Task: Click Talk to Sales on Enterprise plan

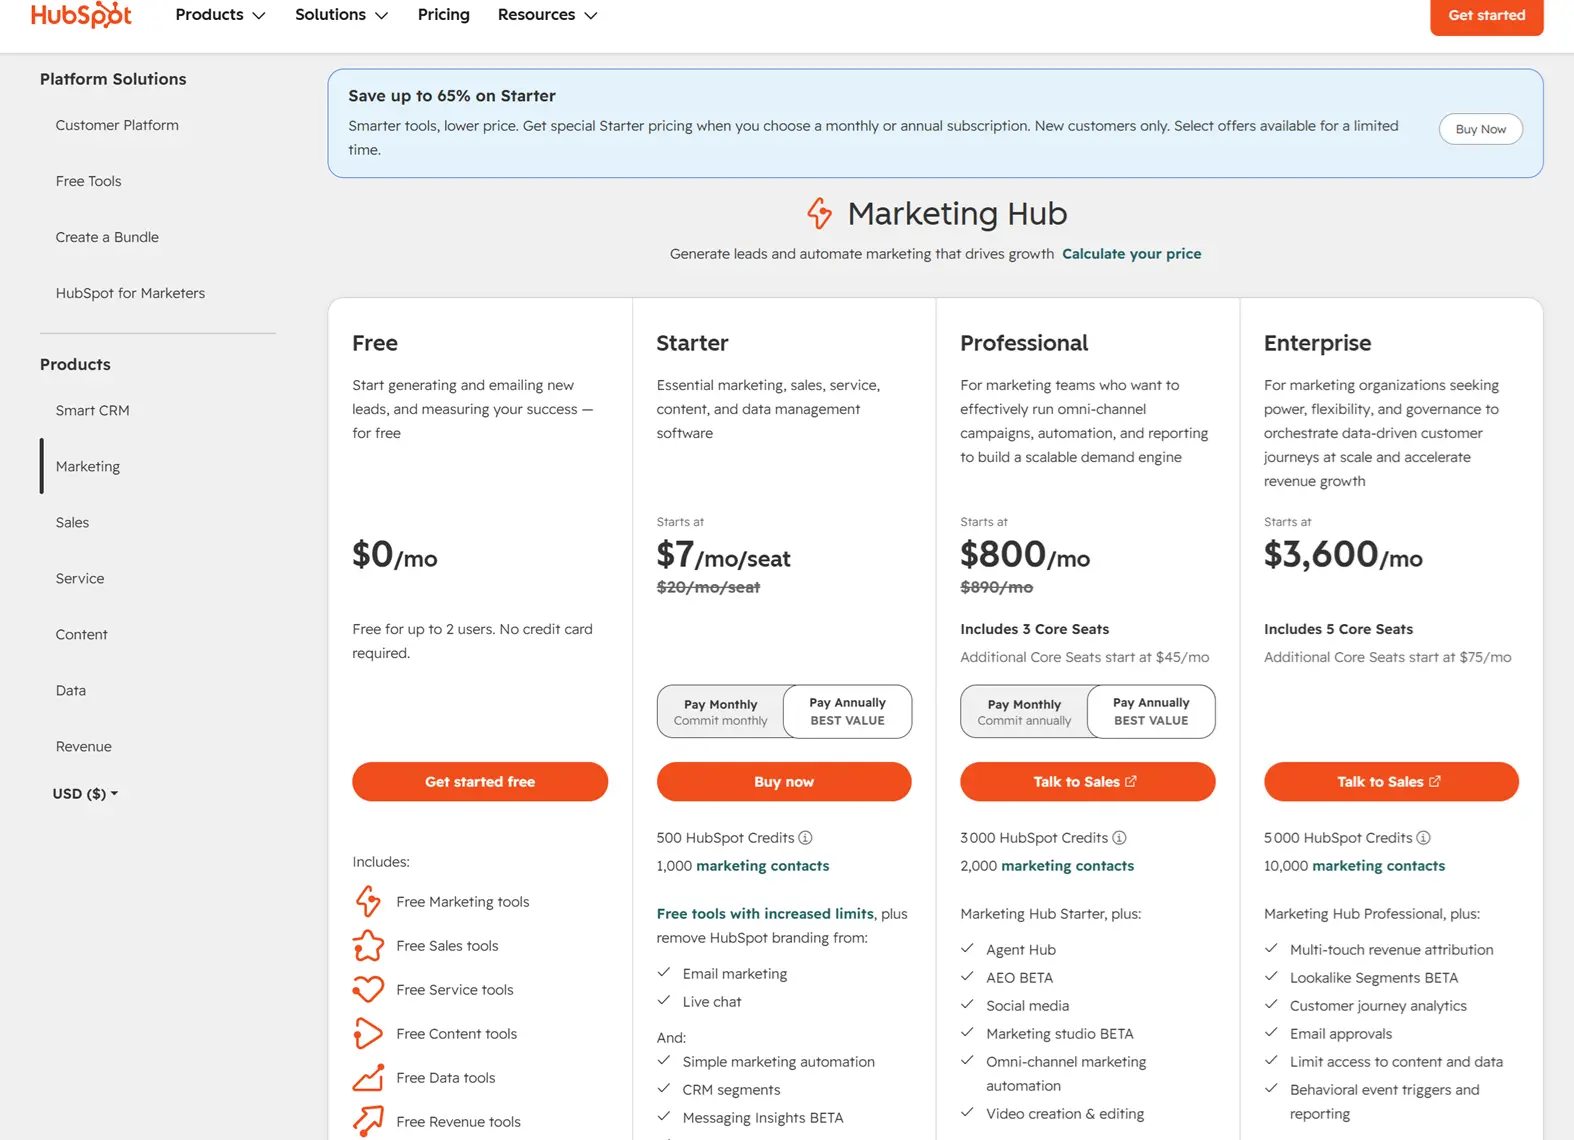Action: (1391, 781)
